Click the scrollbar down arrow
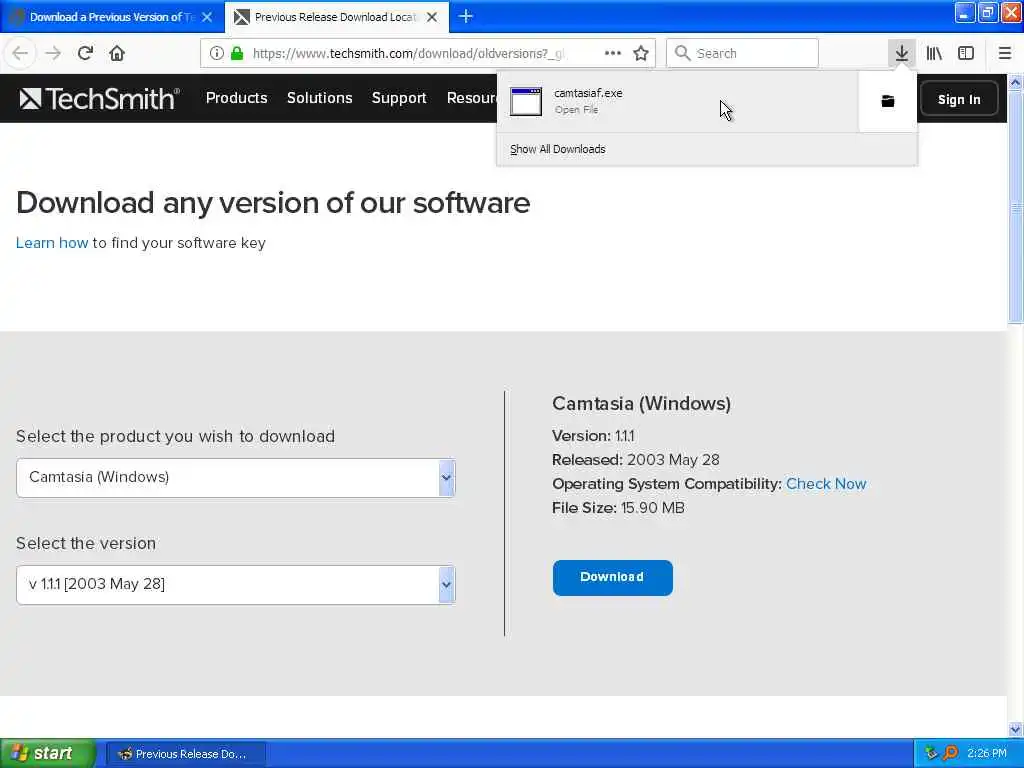1024x768 pixels. tap(1015, 729)
